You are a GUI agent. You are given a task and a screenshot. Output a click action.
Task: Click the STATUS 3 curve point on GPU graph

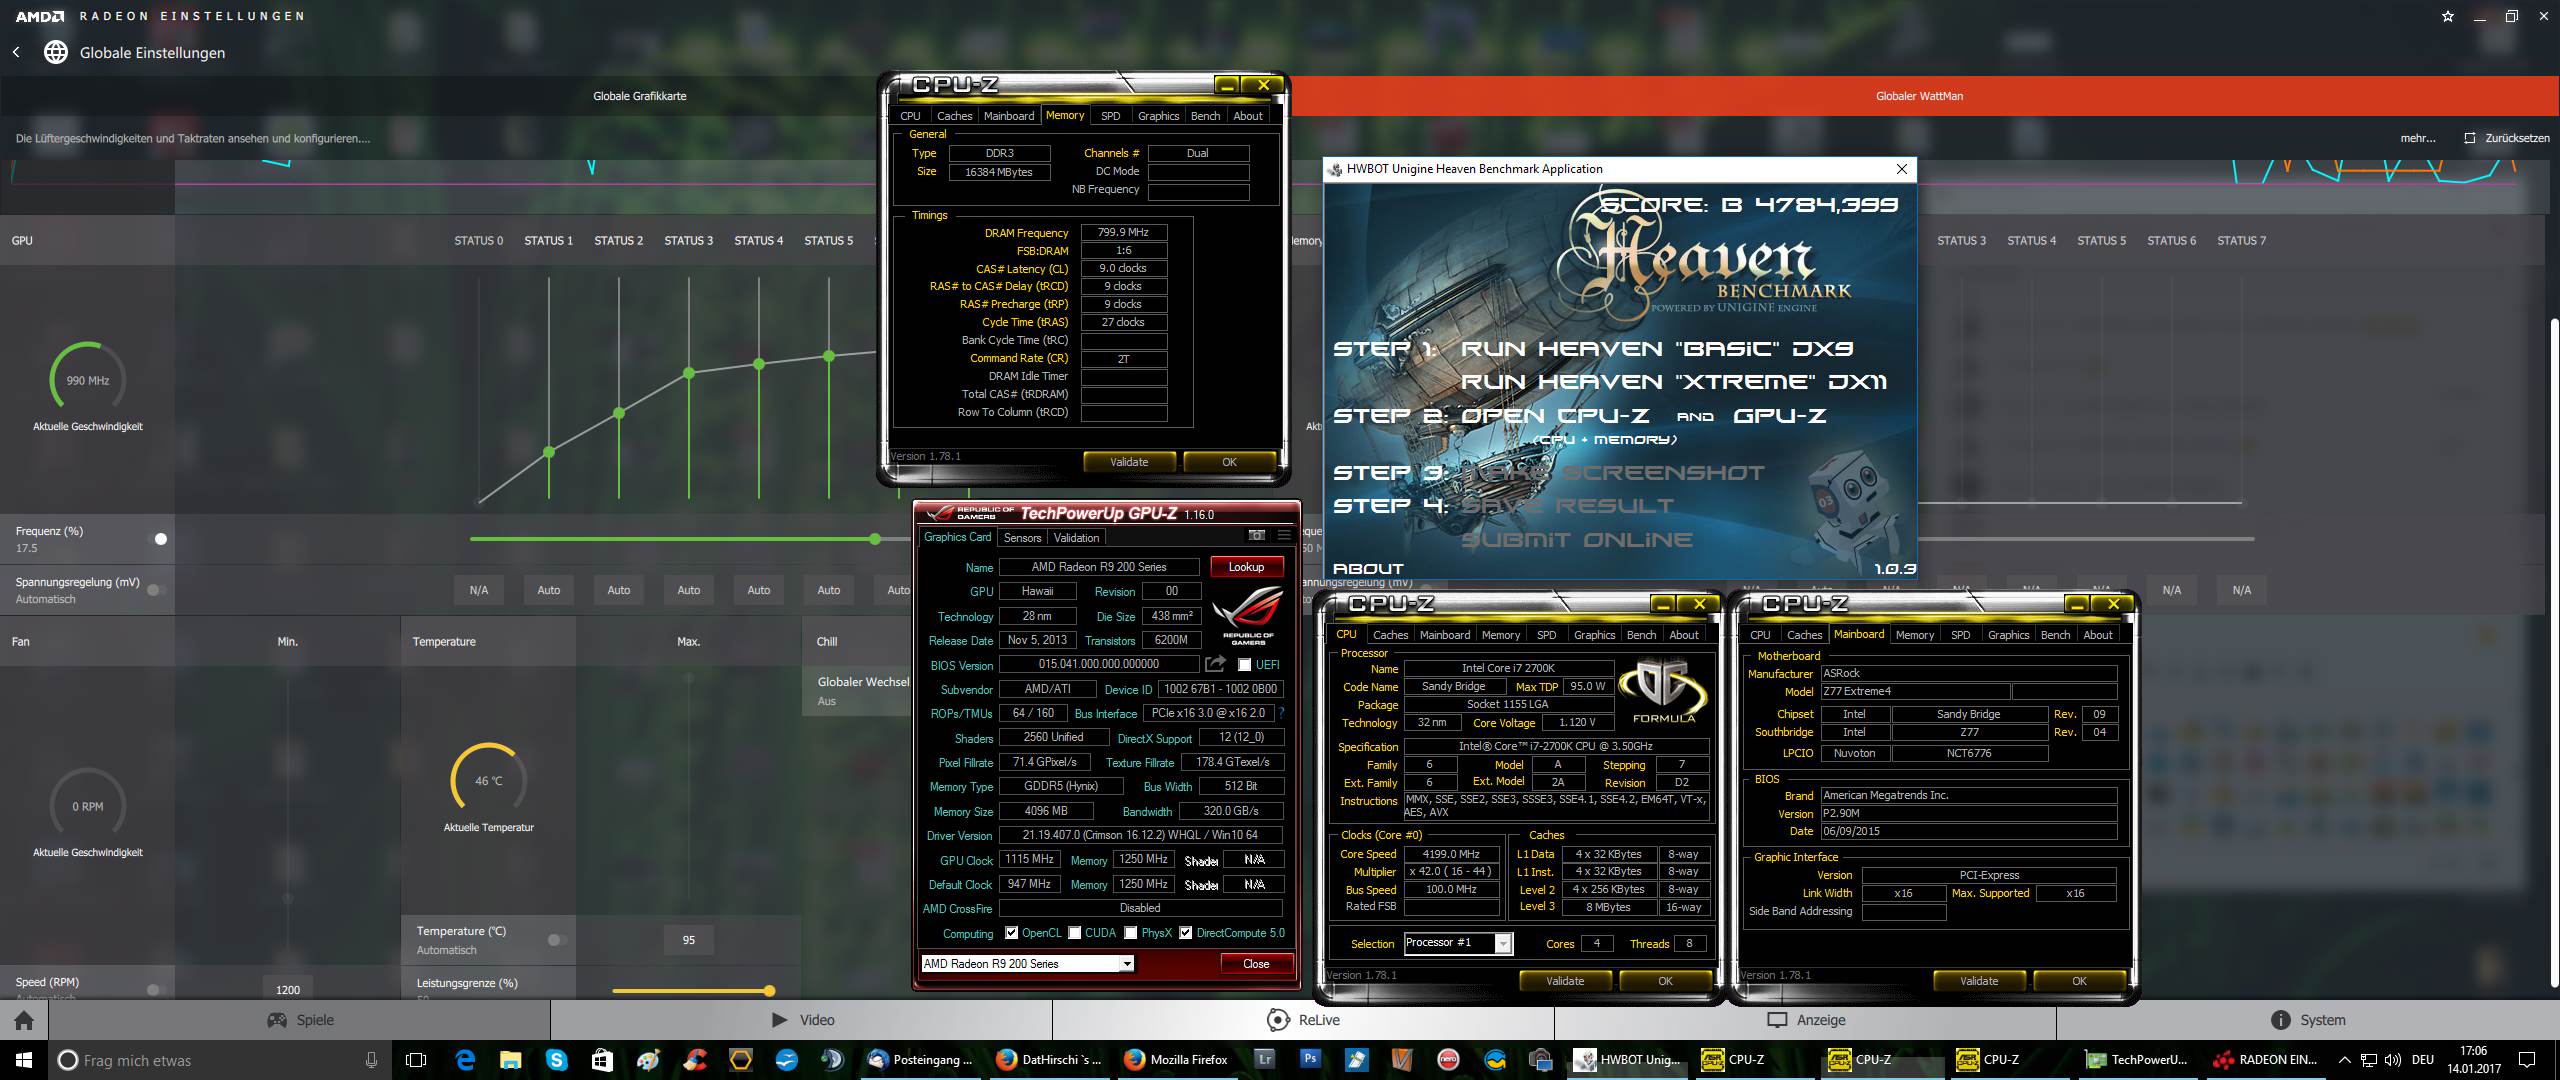[689, 373]
